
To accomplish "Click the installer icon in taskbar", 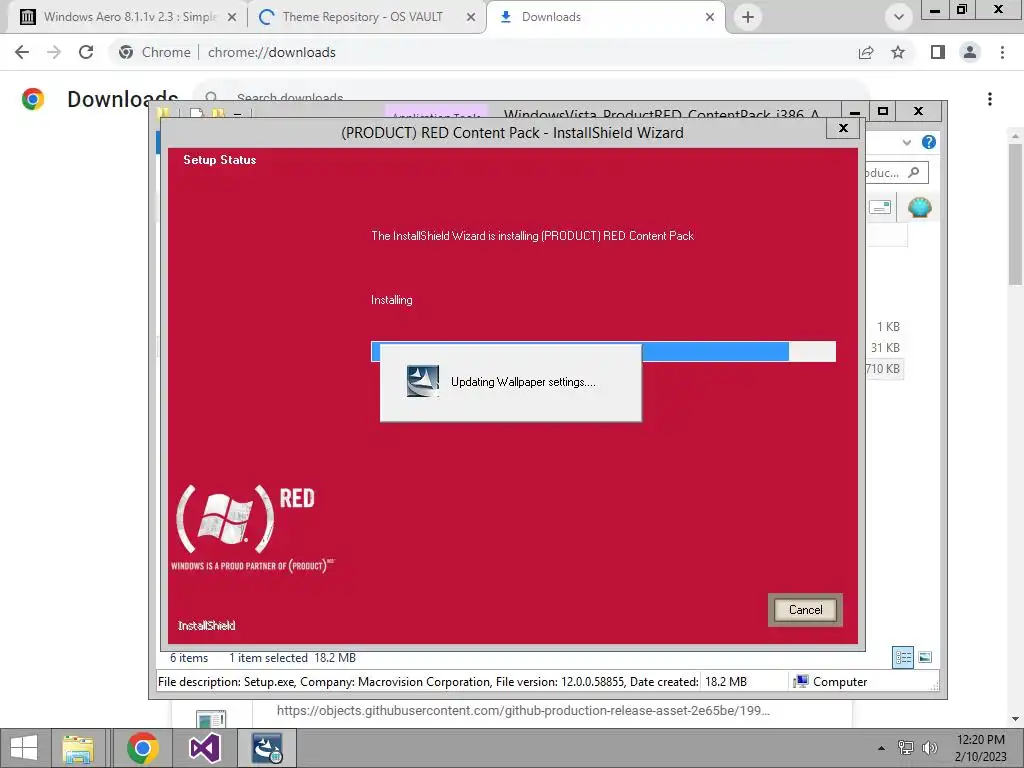I will point(267,748).
